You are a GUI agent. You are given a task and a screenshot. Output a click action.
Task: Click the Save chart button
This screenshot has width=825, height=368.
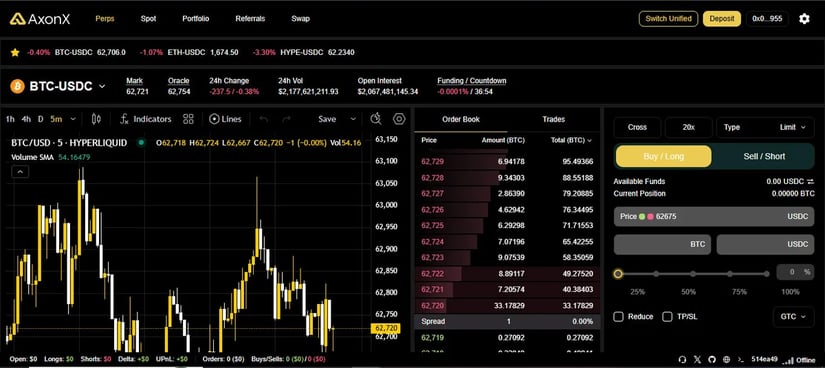point(327,119)
